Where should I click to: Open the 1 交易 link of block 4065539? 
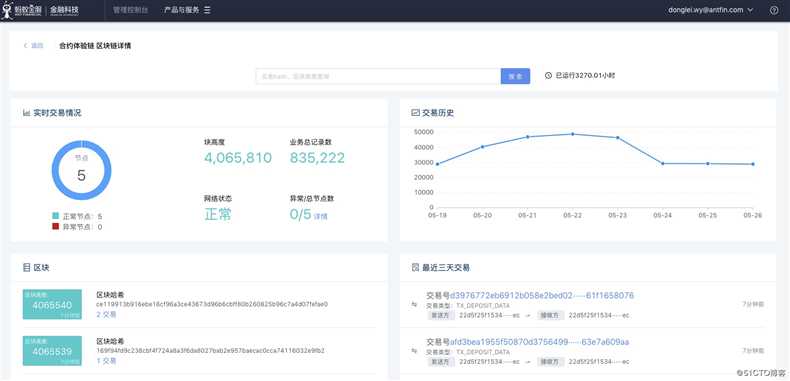(106, 361)
